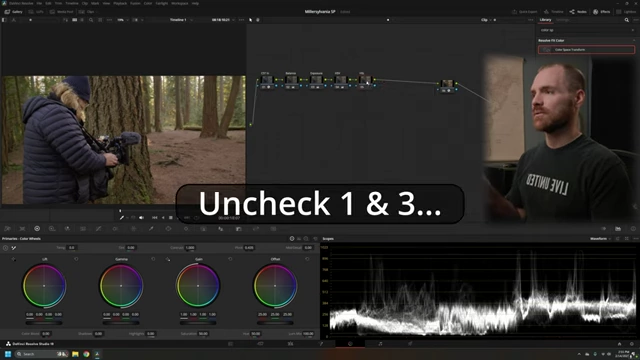Toggle the Media Pool panel

tap(62, 12)
